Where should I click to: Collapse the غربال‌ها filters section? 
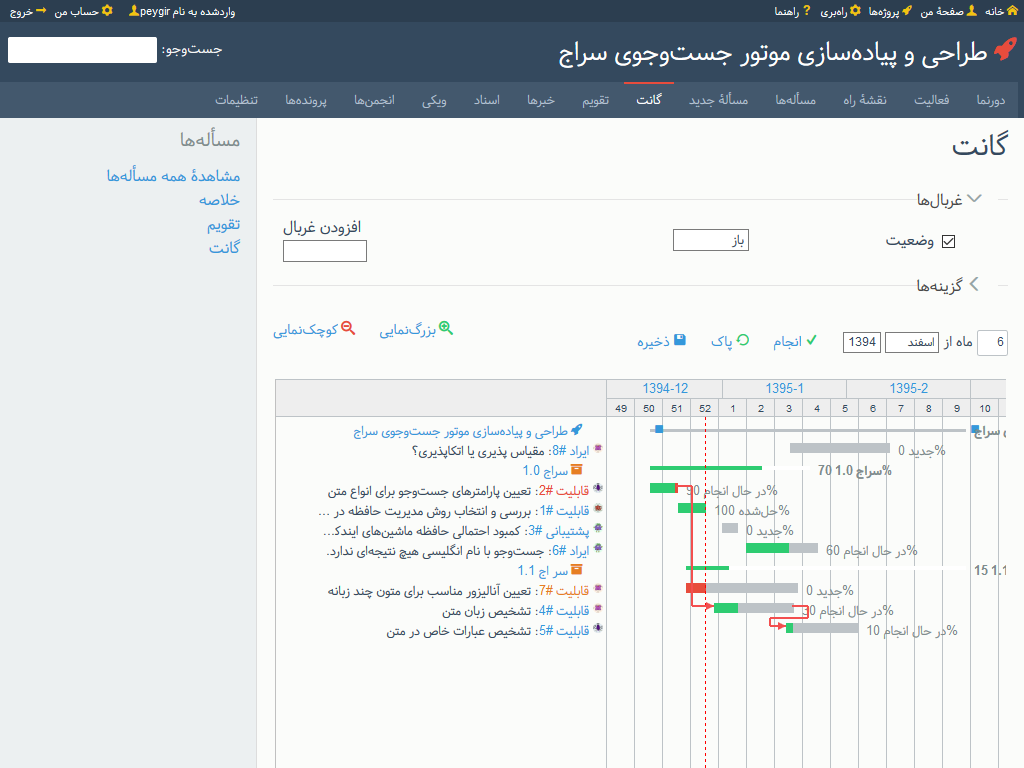pos(974,199)
